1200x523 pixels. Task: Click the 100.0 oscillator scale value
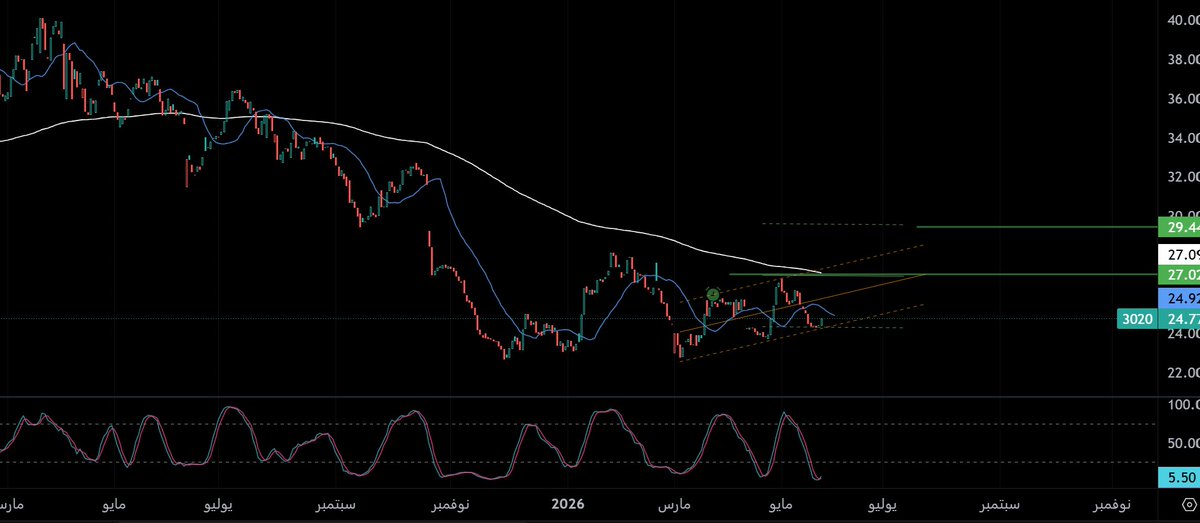click(x=1181, y=406)
